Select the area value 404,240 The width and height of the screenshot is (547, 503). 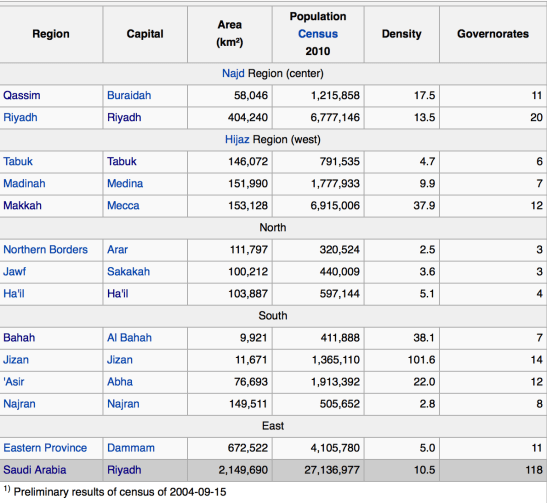click(x=248, y=118)
